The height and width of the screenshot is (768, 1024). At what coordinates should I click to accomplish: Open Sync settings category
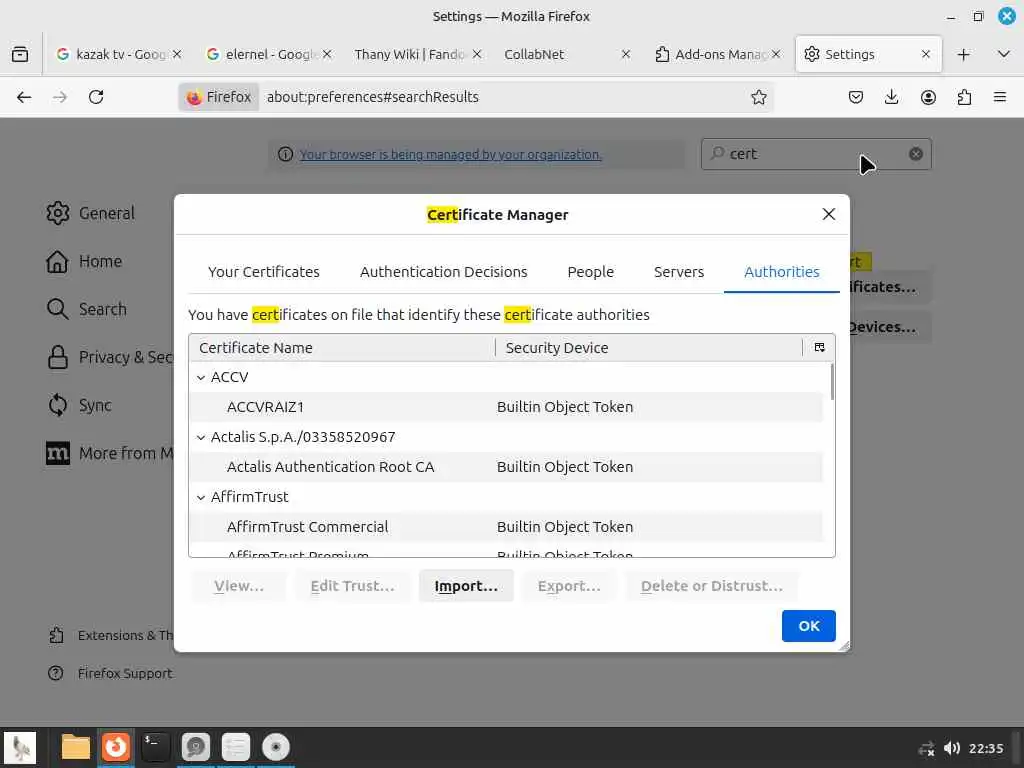79,405
